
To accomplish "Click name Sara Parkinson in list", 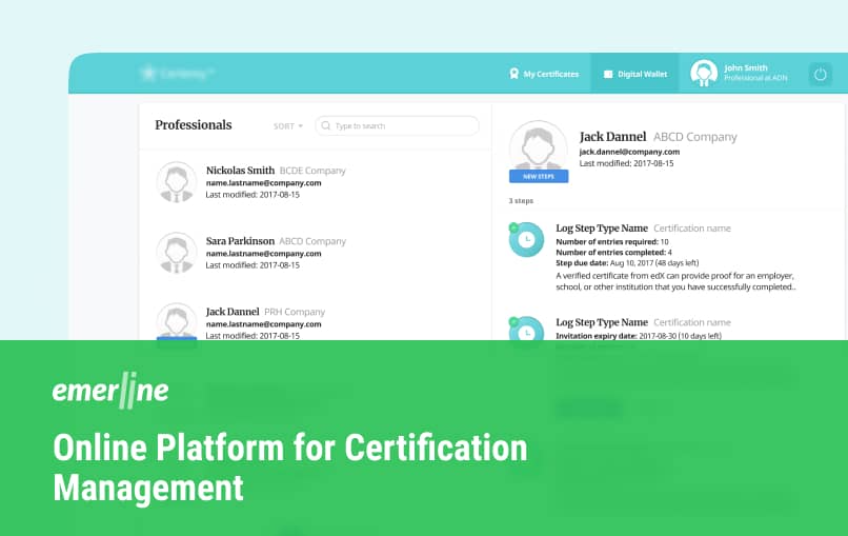I will (x=240, y=241).
